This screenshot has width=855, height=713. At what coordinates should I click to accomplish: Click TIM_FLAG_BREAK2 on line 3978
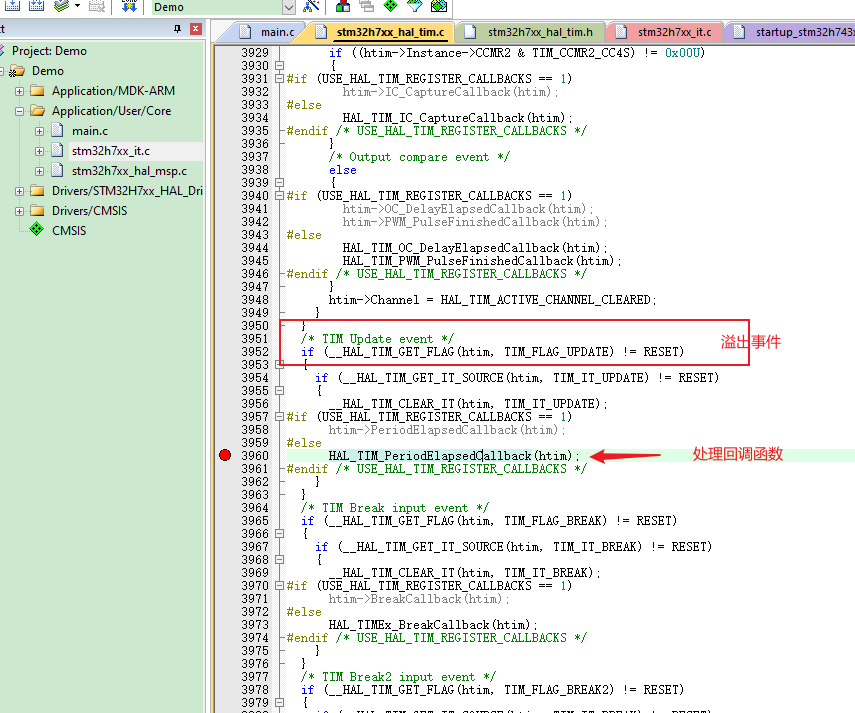[x=559, y=690]
